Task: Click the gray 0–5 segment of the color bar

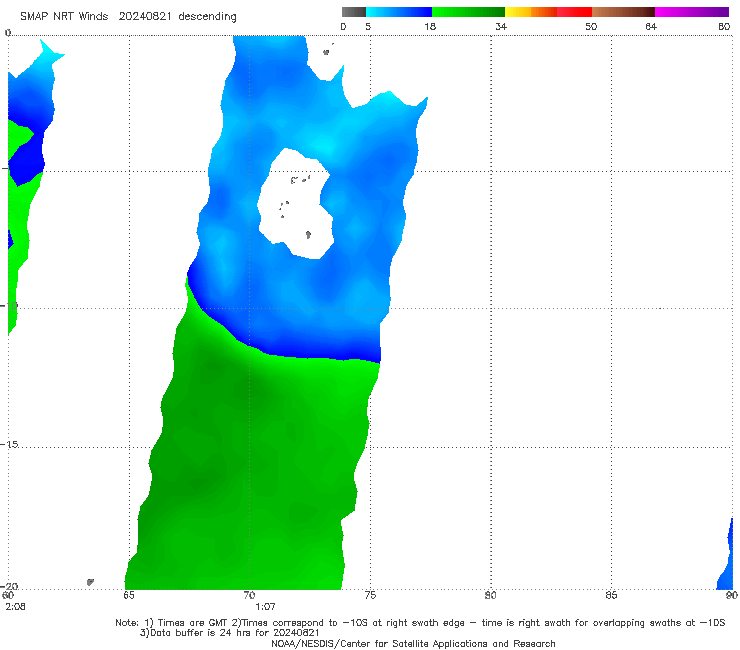Action: 353,12
